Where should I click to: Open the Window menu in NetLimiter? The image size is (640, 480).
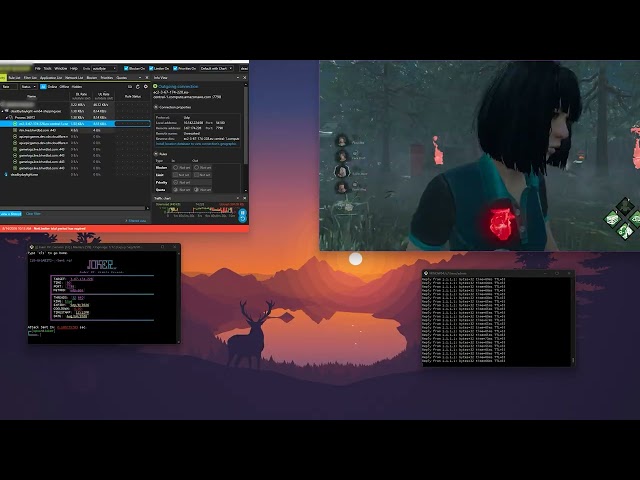60,69
